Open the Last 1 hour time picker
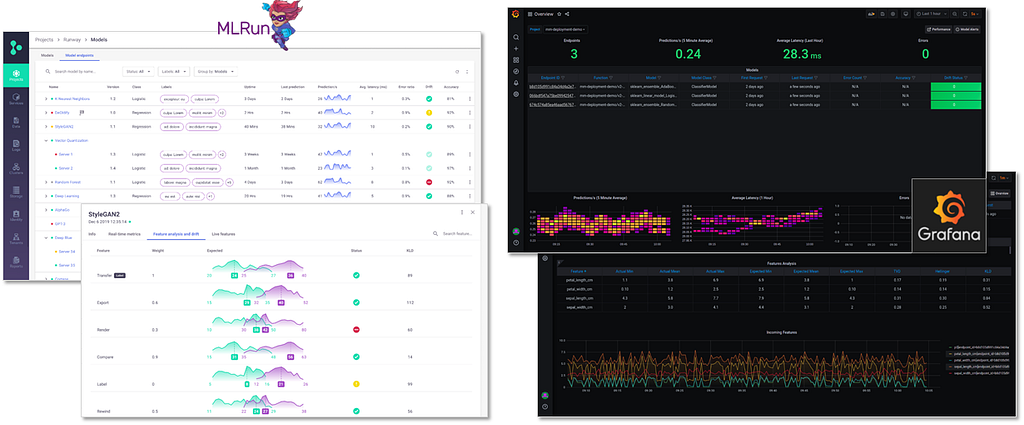Viewport: 1024px width, 425px height. click(x=931, y=14)
